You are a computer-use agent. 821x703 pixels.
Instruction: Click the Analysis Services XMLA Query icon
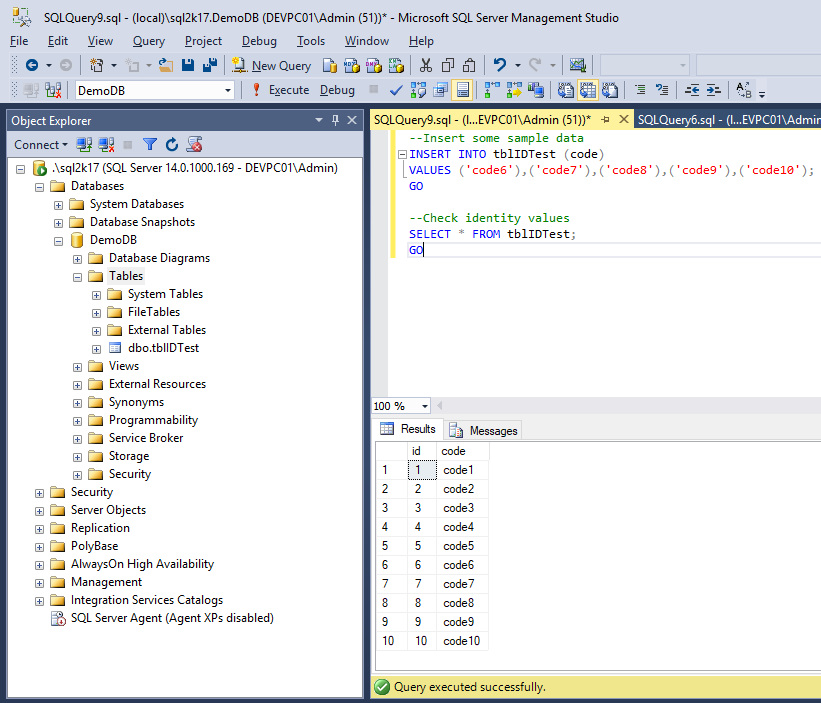[x=396, y=65]
